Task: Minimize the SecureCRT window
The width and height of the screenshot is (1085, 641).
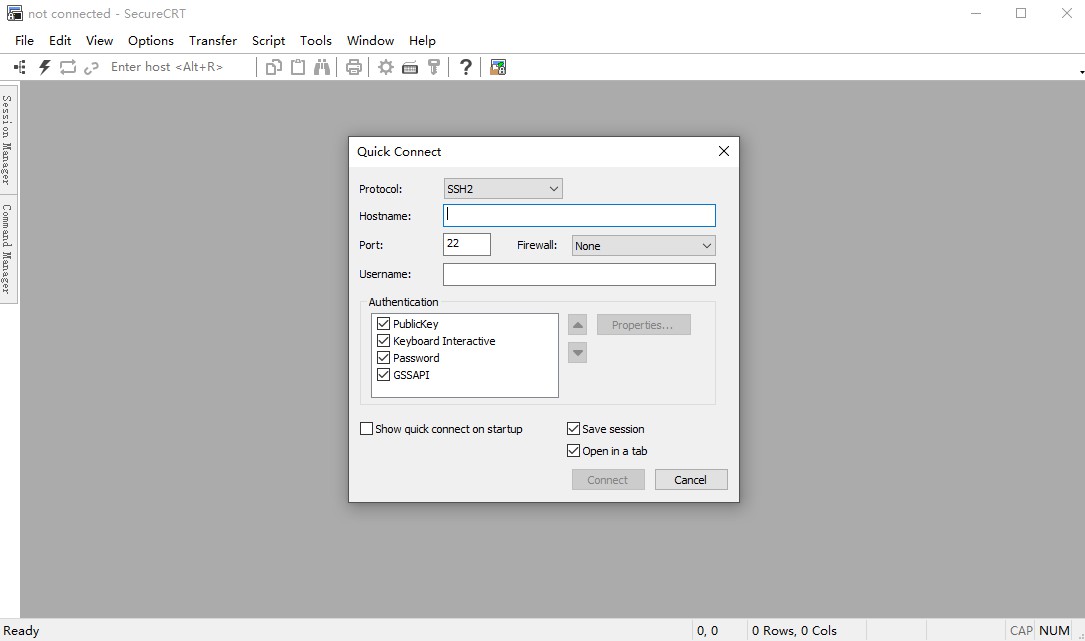Action: coord(976,13)
